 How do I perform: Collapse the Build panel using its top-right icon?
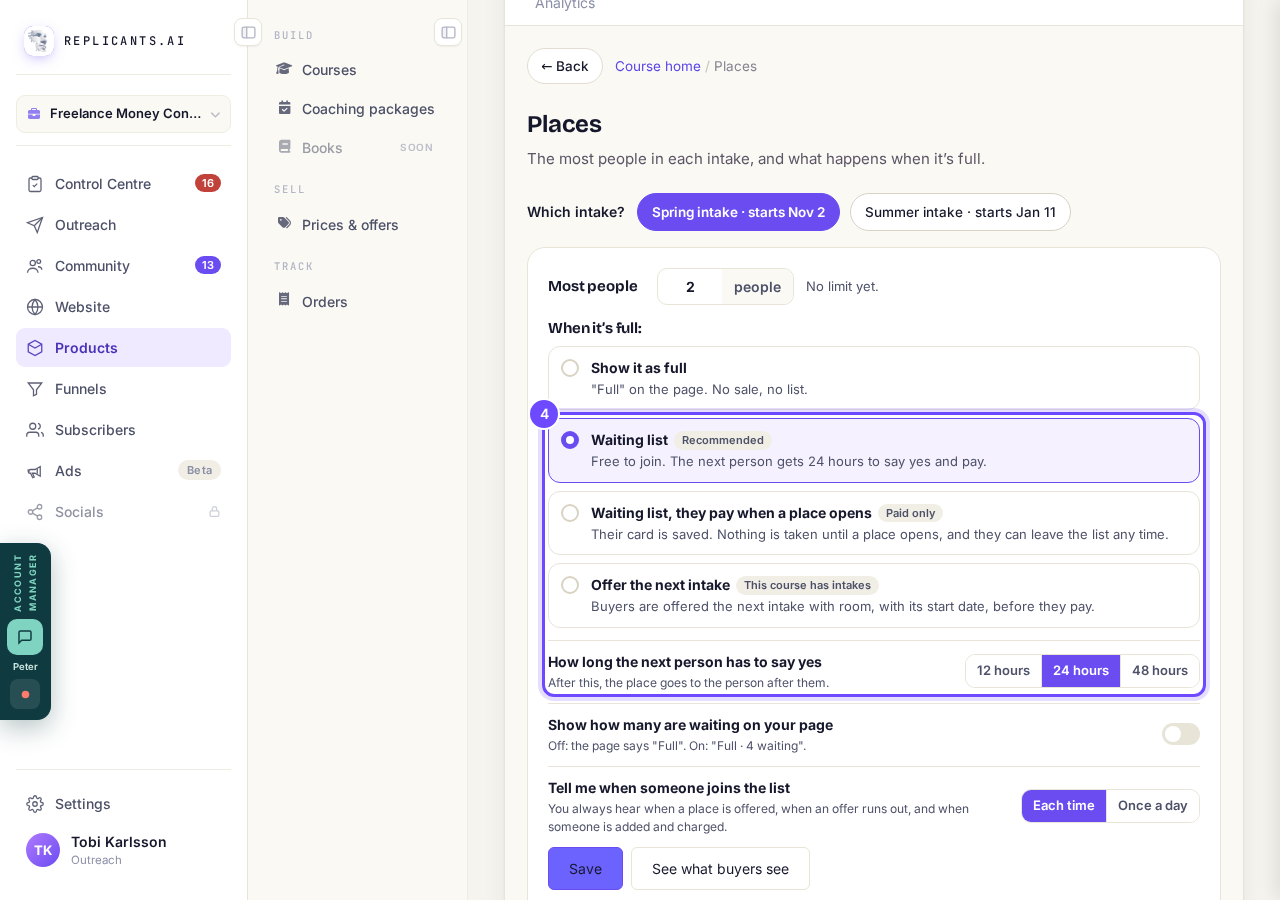pos(448,32)
